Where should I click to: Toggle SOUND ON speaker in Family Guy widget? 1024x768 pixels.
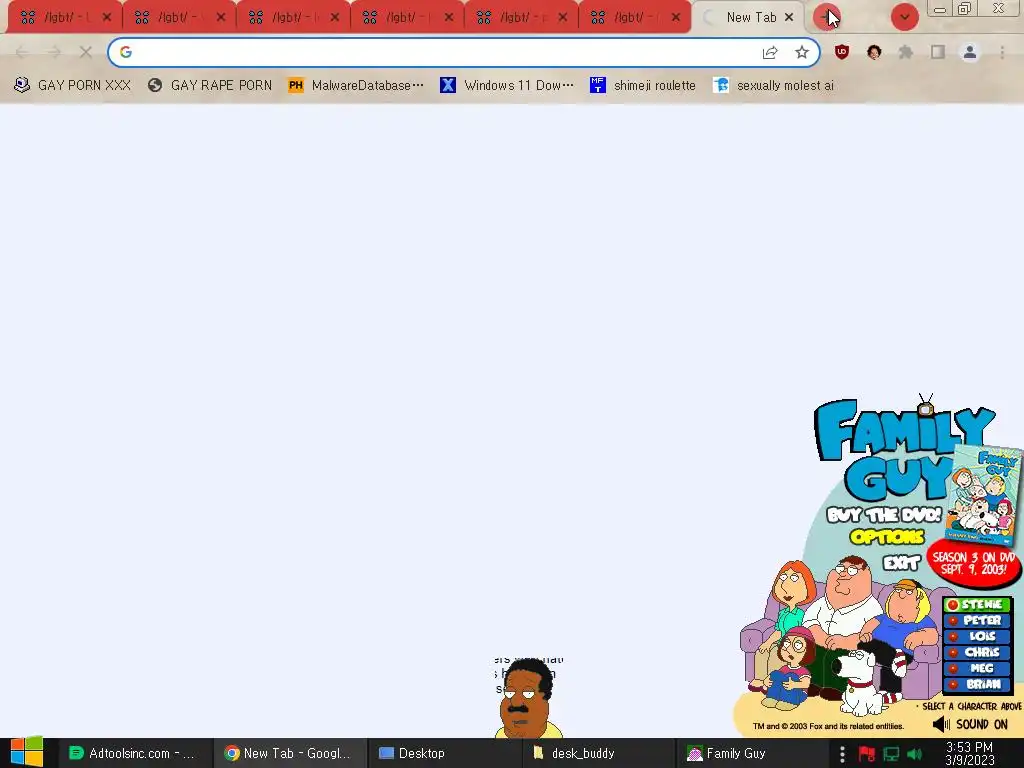pos(969,724)
